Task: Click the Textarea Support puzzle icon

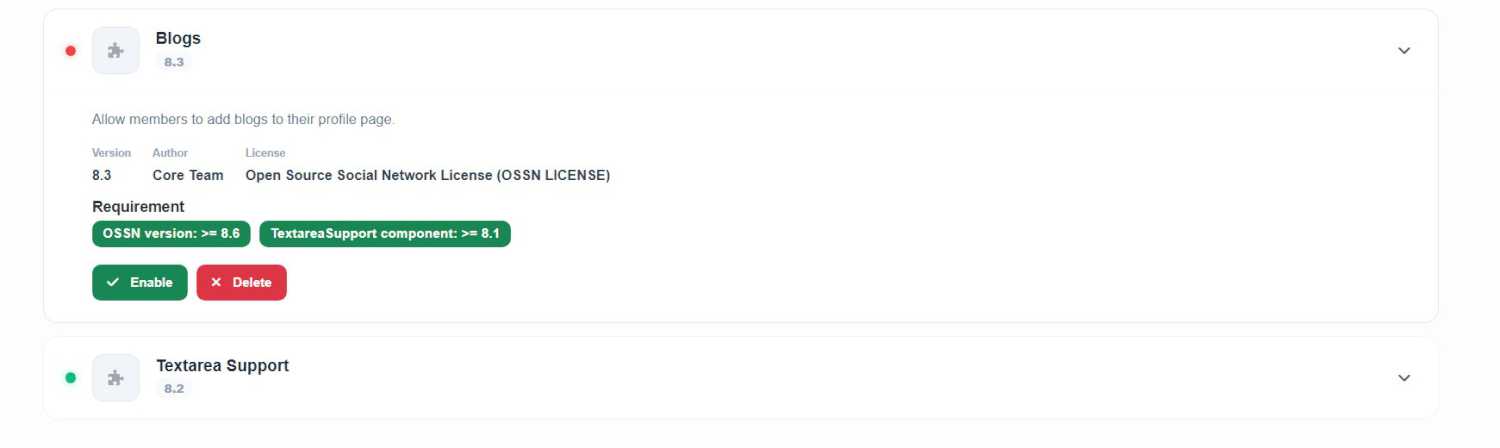Action: 116,378
